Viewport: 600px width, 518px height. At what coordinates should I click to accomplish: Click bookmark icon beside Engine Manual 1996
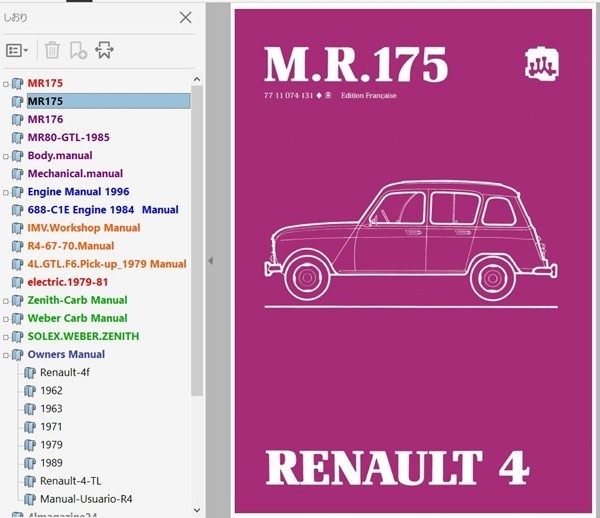[x=18, y=192]
